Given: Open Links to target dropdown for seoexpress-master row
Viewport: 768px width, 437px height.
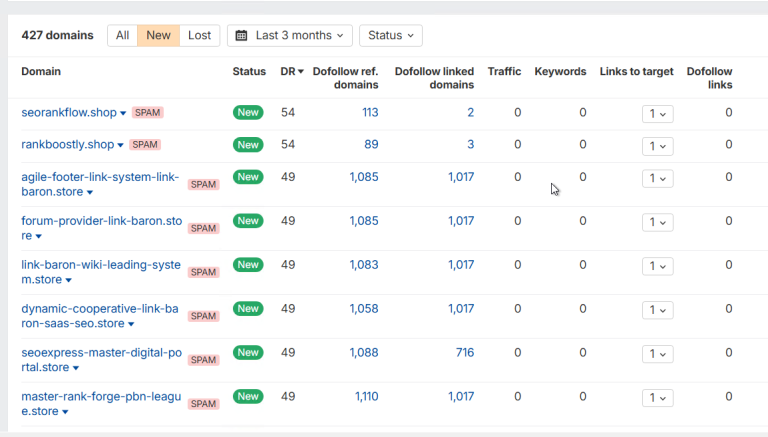Looking at the screenshot, I should [657, 354].
